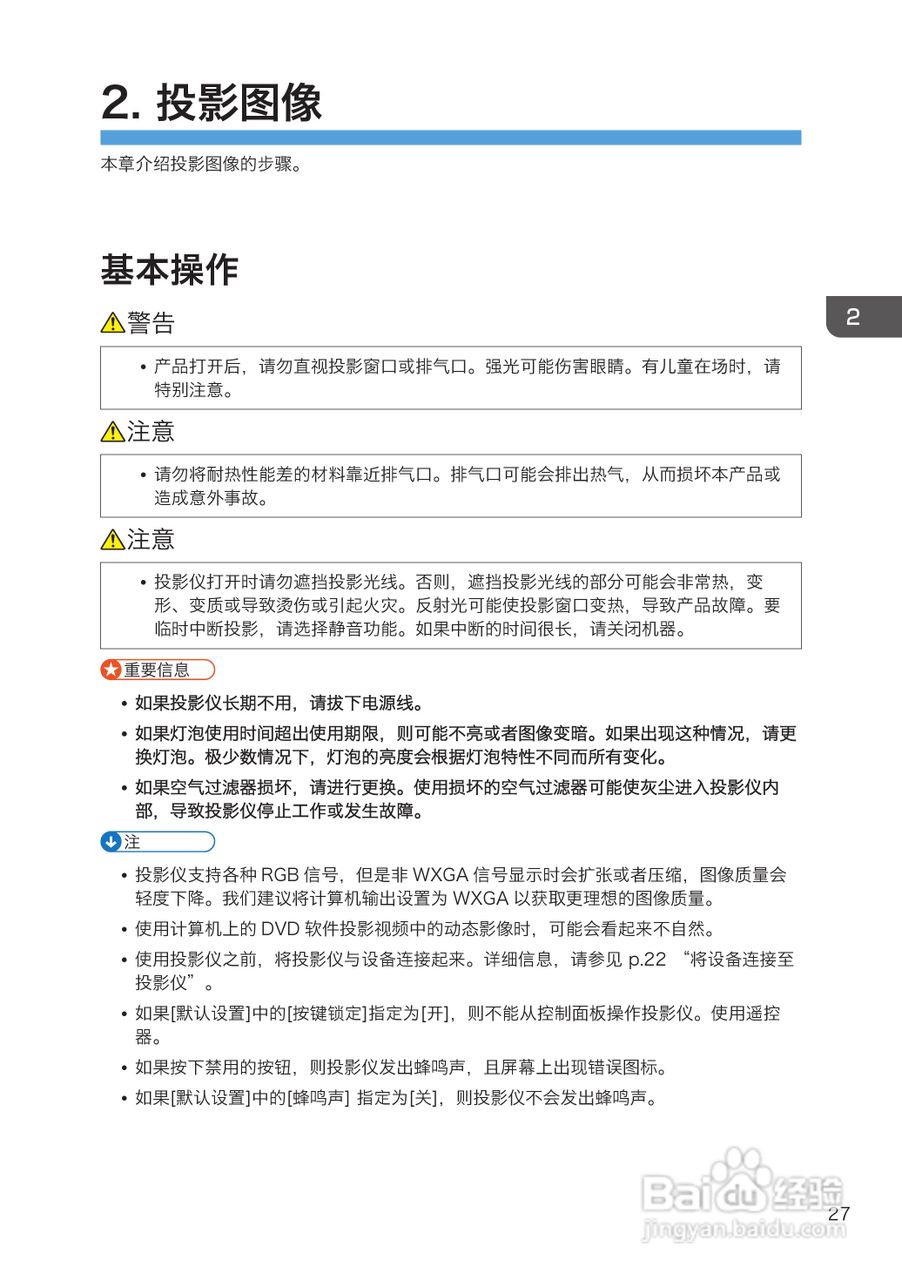
Task: Click the 重要信息 label text
Action: click(x=156, y=669)
